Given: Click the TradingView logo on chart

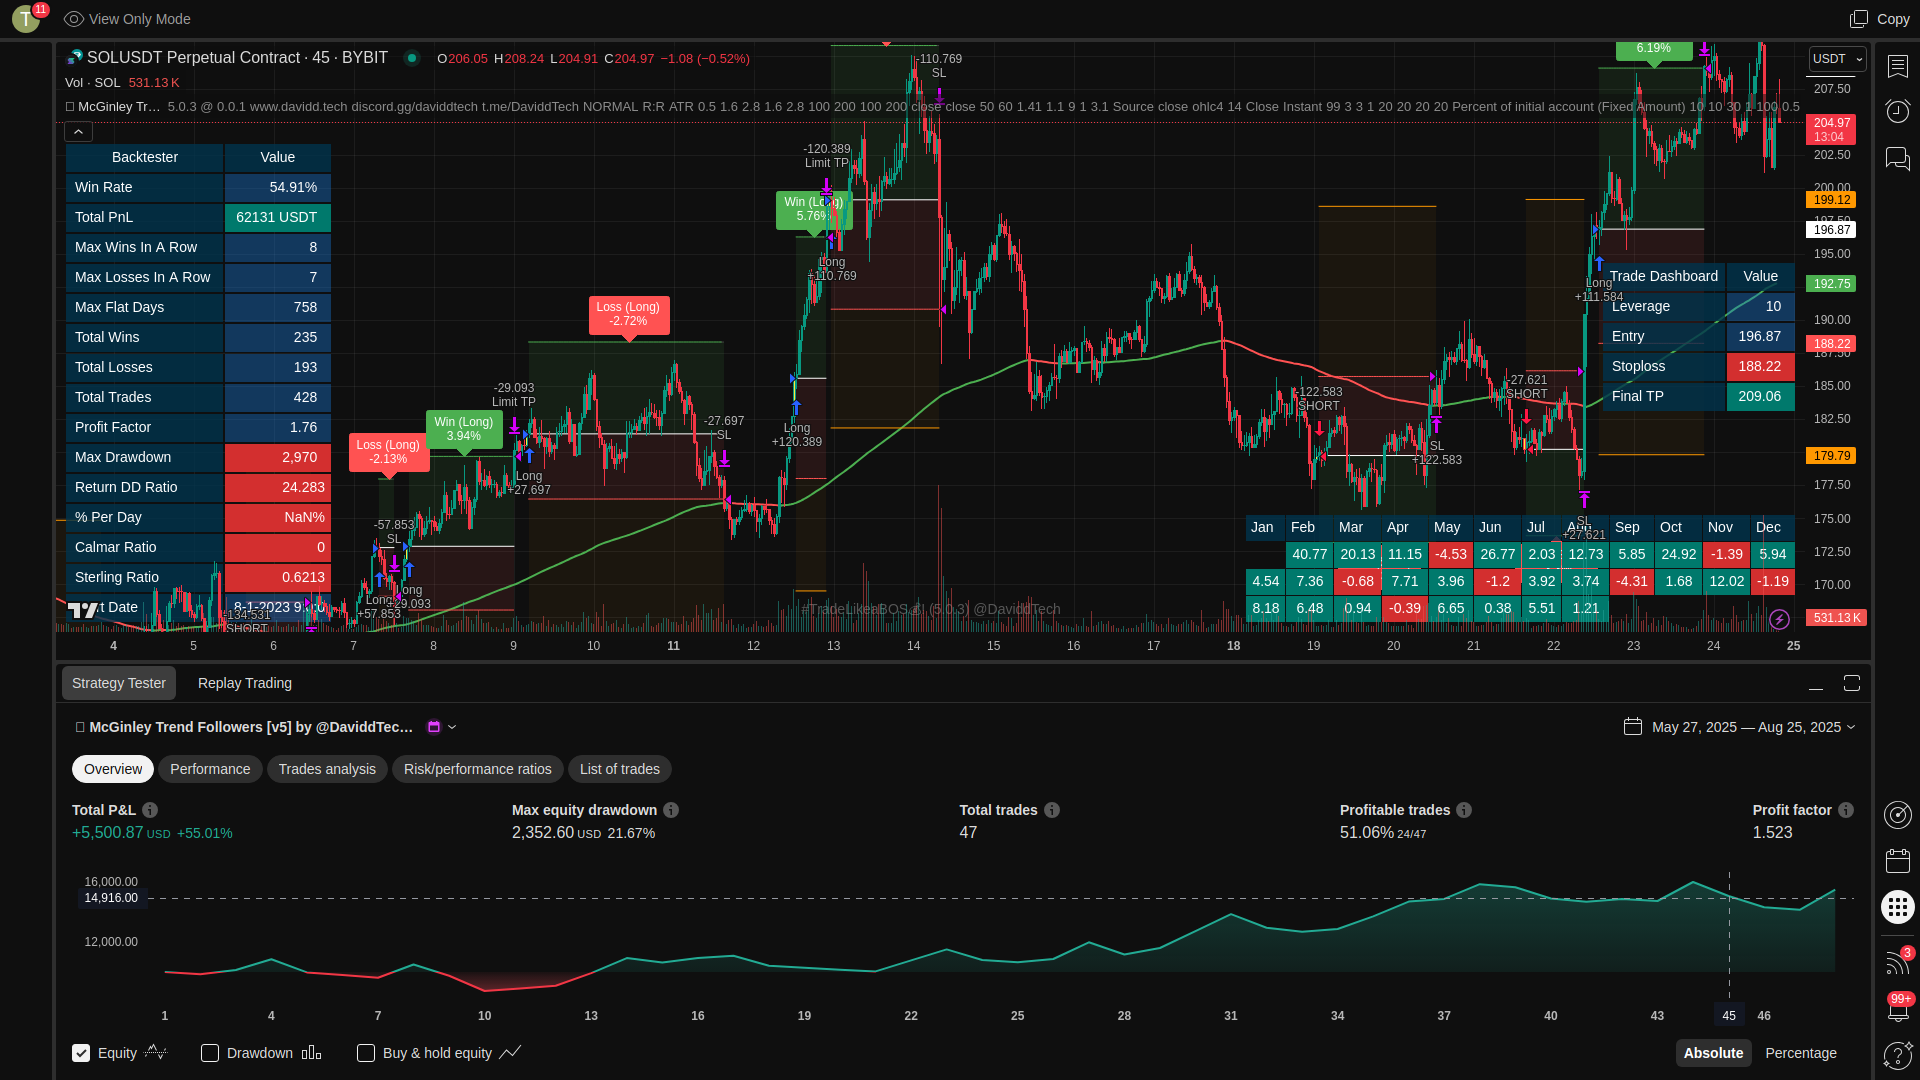Looking at the screenshot, I should tap(83, 609).
